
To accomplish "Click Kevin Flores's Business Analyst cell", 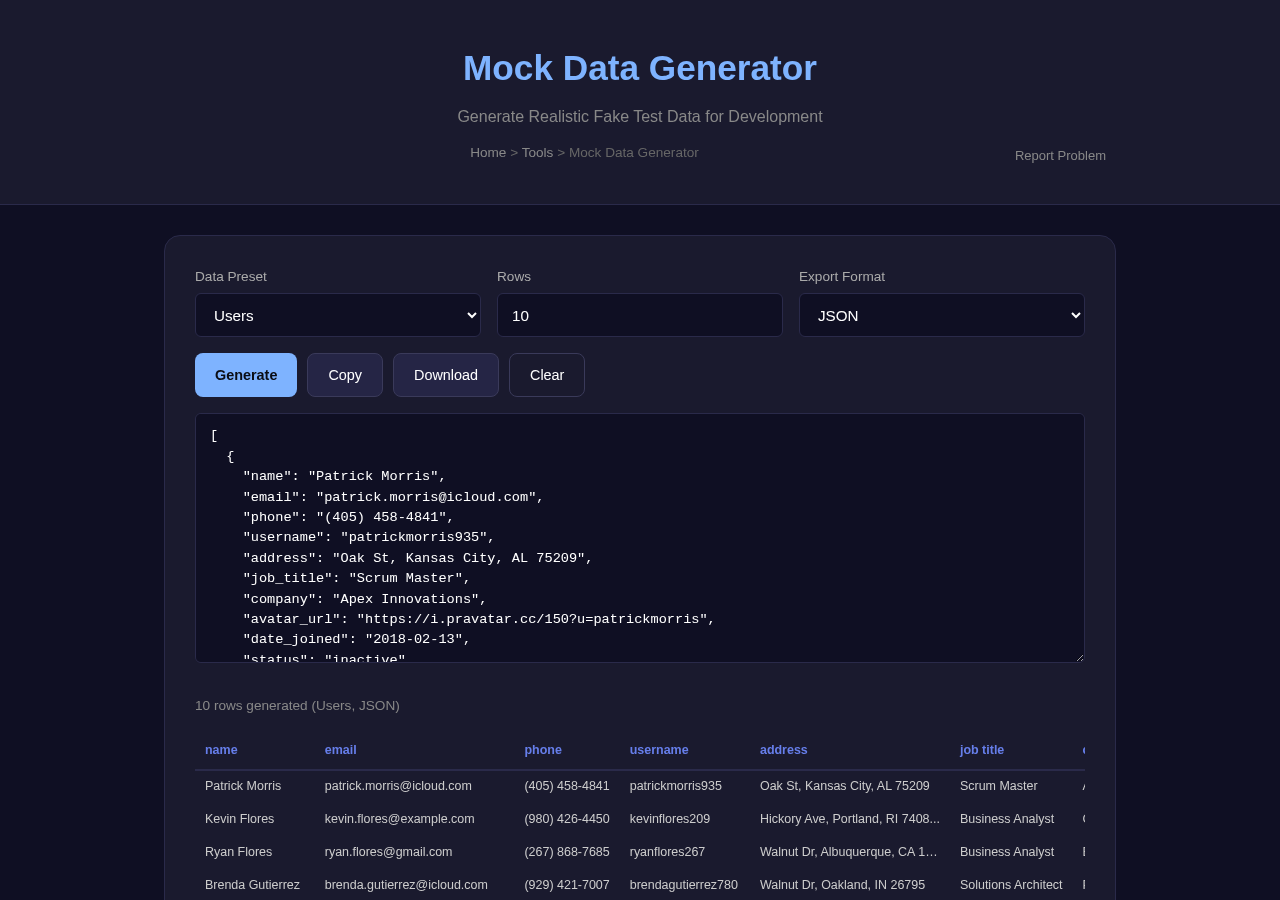I will click(1007, 819).
